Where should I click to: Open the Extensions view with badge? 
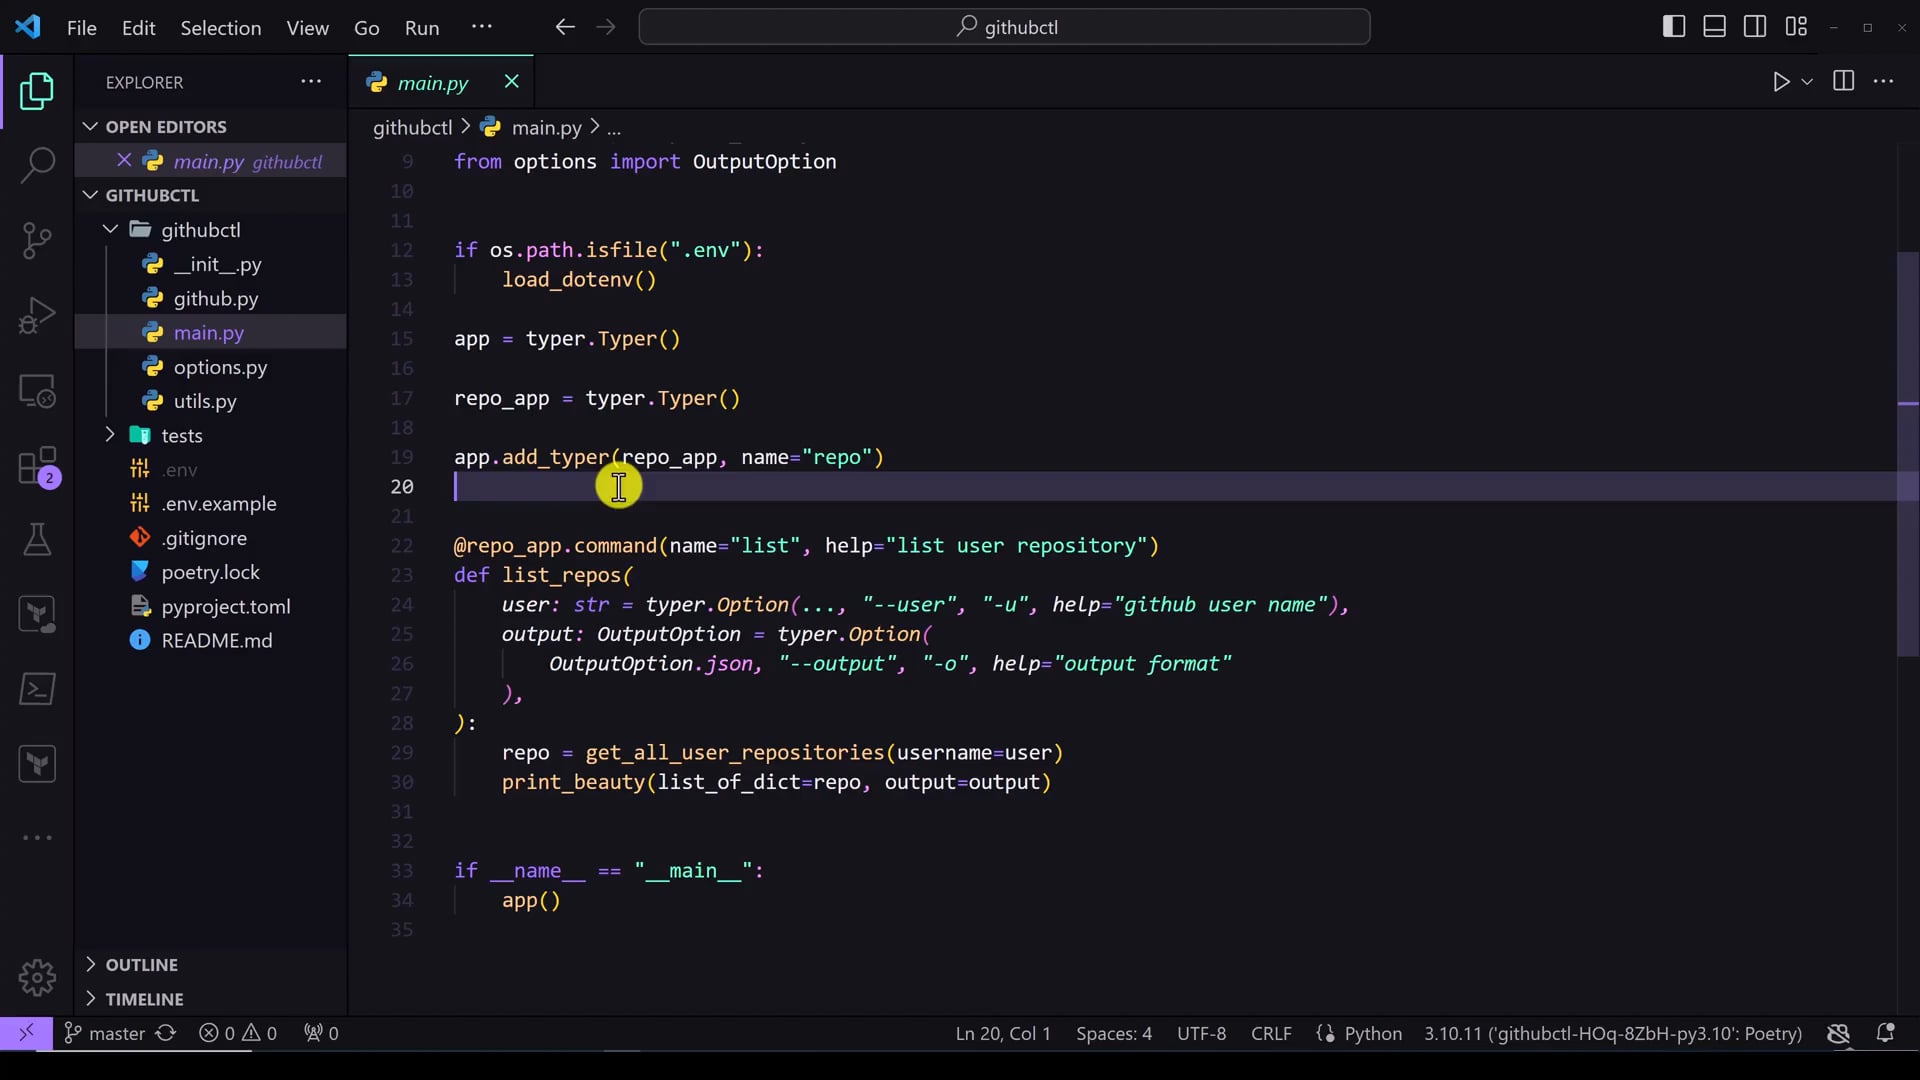(x=37, y=466)
